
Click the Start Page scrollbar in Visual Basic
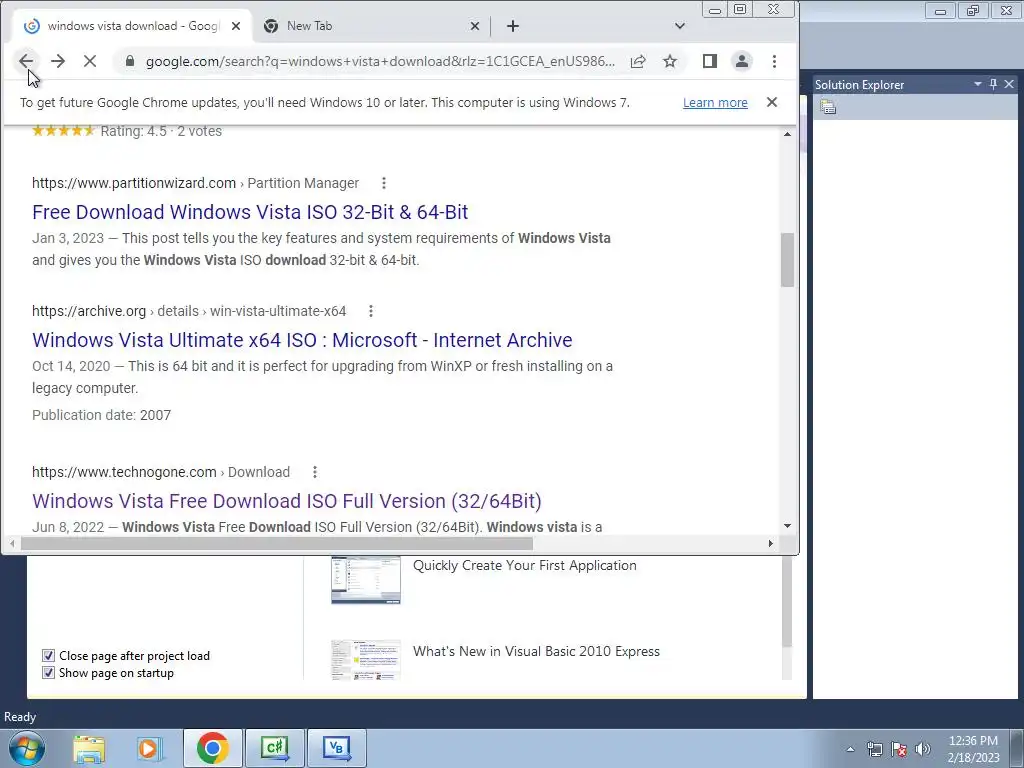click(787, 601)
